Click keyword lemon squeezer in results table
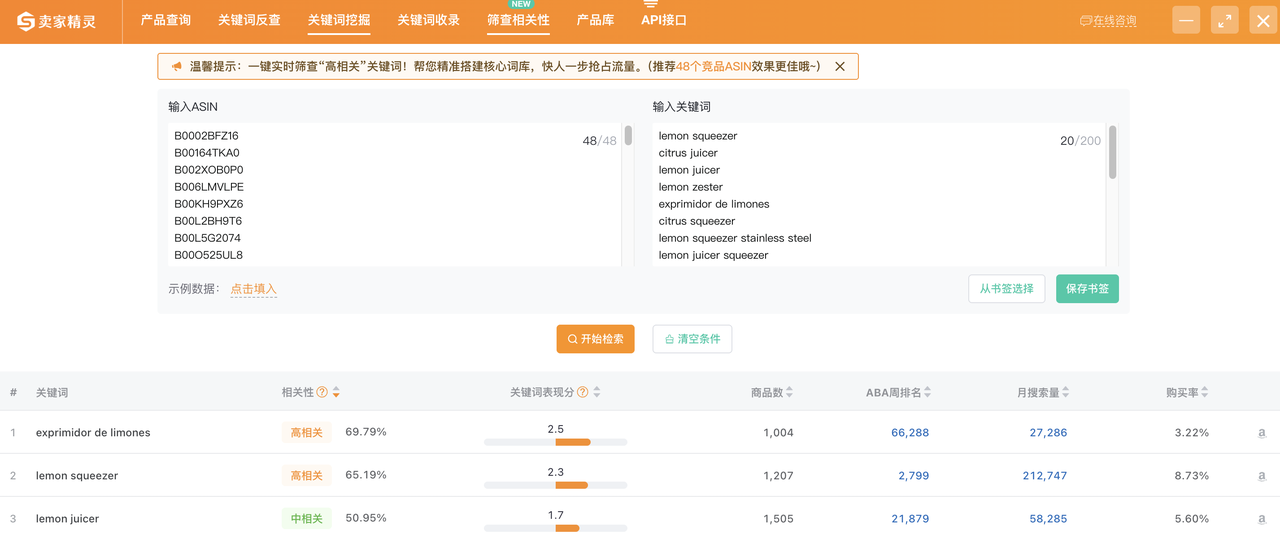 coord(77,476)
